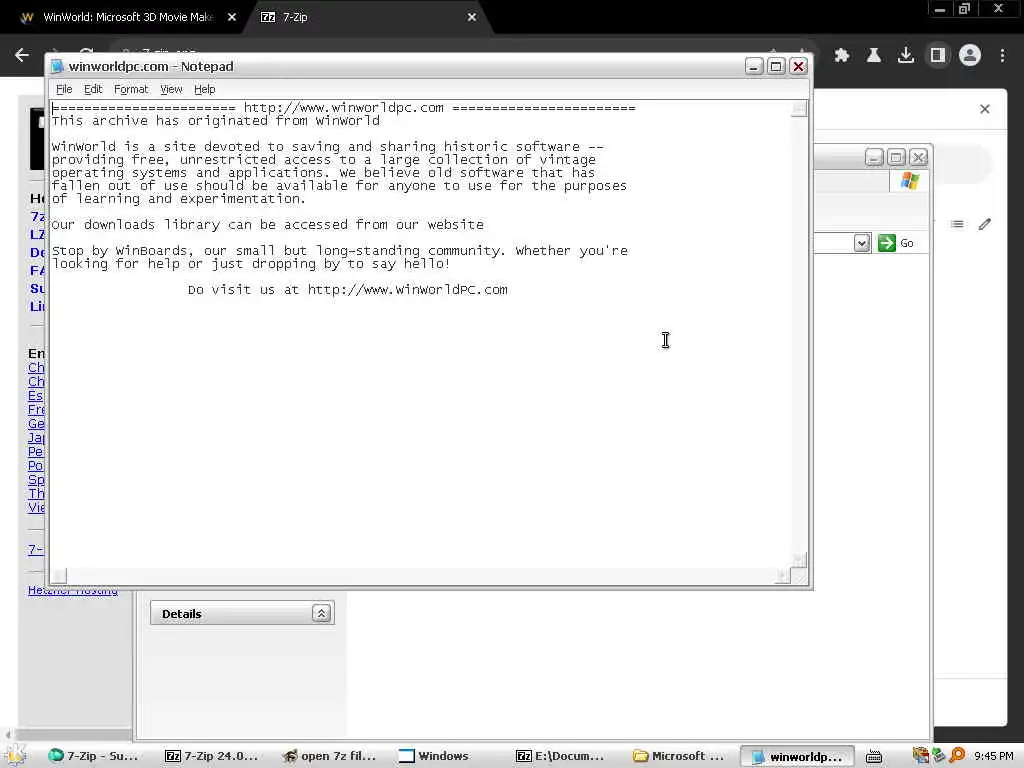Open the 'E:\Docum...' taskbar button
The image size is (1024, 768).
[x=559, y=756]
